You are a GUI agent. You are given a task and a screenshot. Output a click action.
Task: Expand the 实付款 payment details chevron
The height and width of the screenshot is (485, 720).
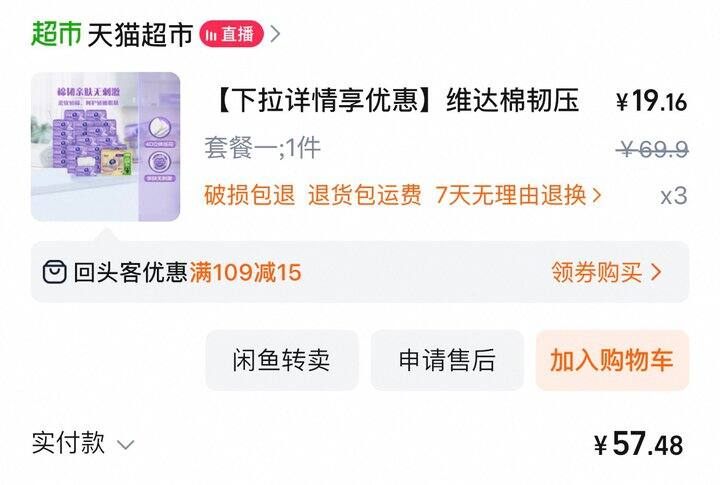(x=125, y=445)
